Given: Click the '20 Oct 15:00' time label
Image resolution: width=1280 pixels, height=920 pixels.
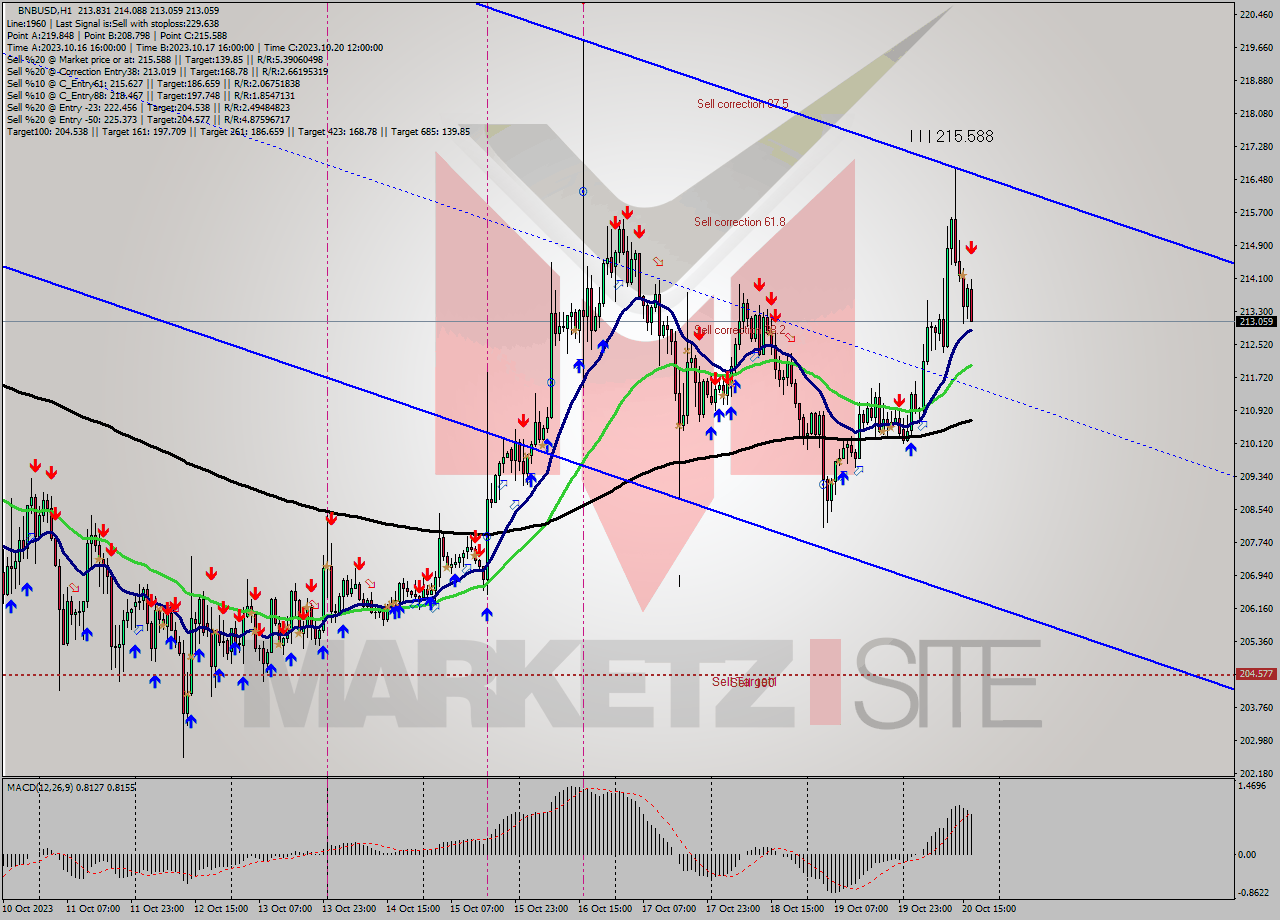Looking at the screenshot, I should [x=989, y=910].
